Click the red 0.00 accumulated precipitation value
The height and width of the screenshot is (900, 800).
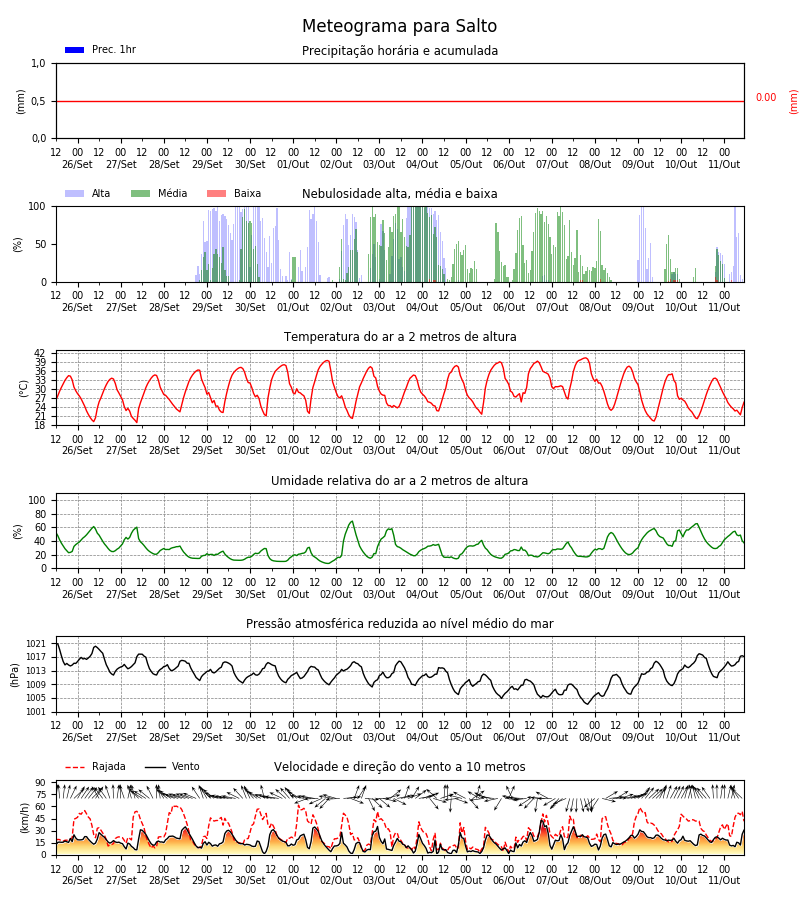click(766, 98)
